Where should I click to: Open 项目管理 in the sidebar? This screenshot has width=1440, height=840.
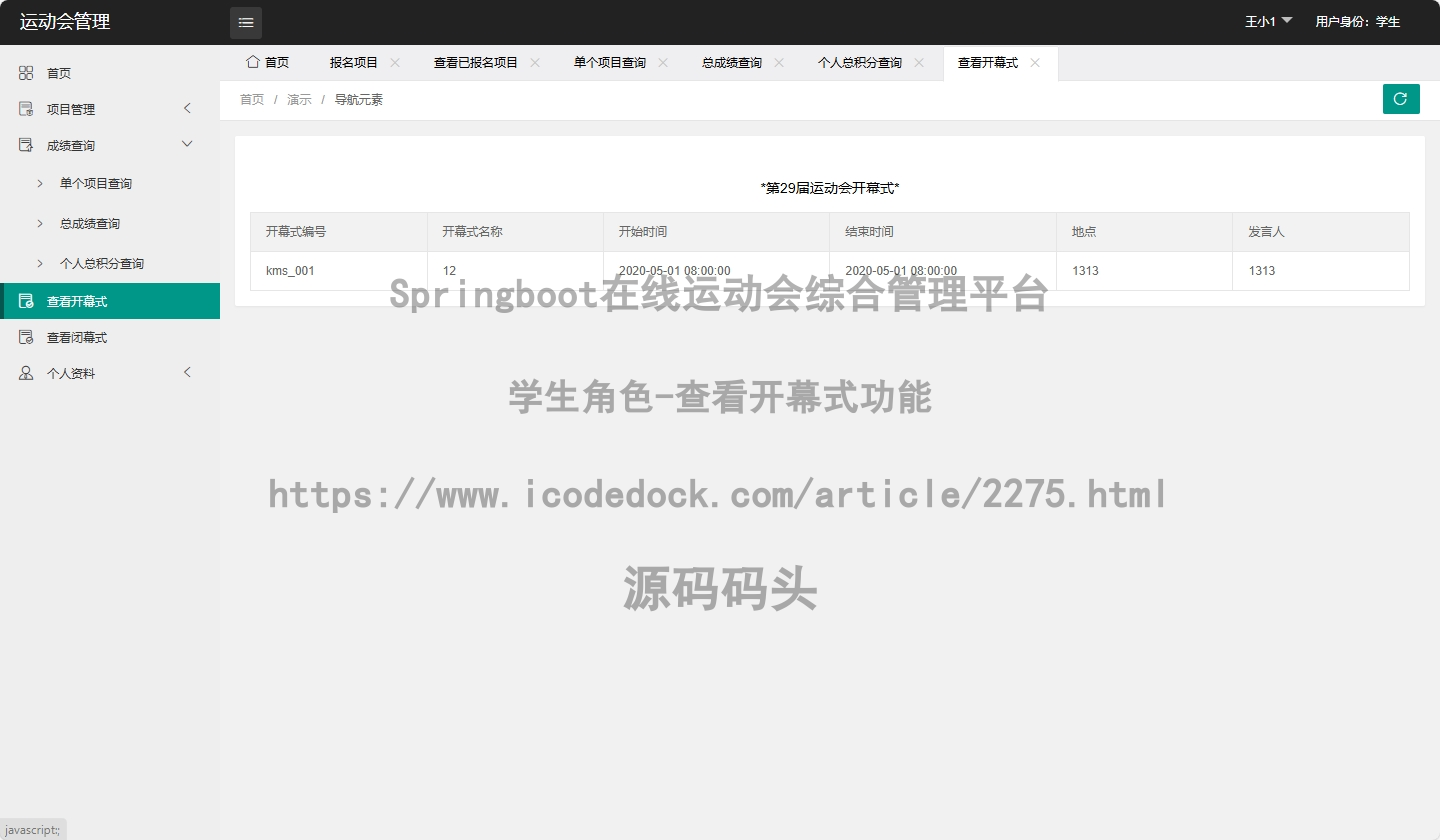pyautogui.click(x=110, y=109)
